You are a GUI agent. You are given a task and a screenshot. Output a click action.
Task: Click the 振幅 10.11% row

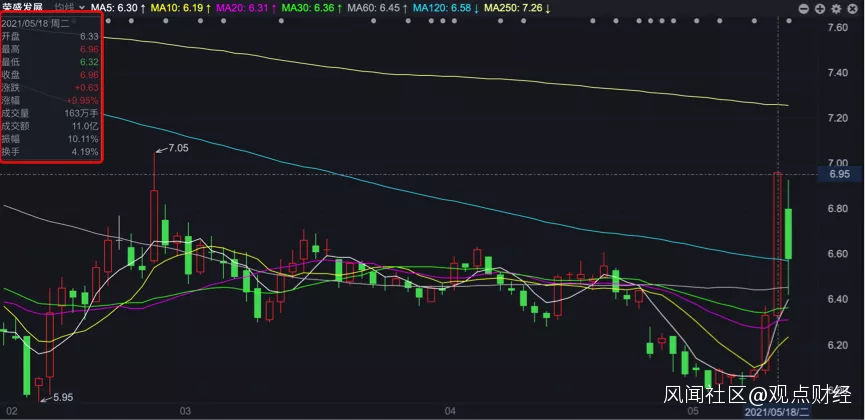point(51,139)
